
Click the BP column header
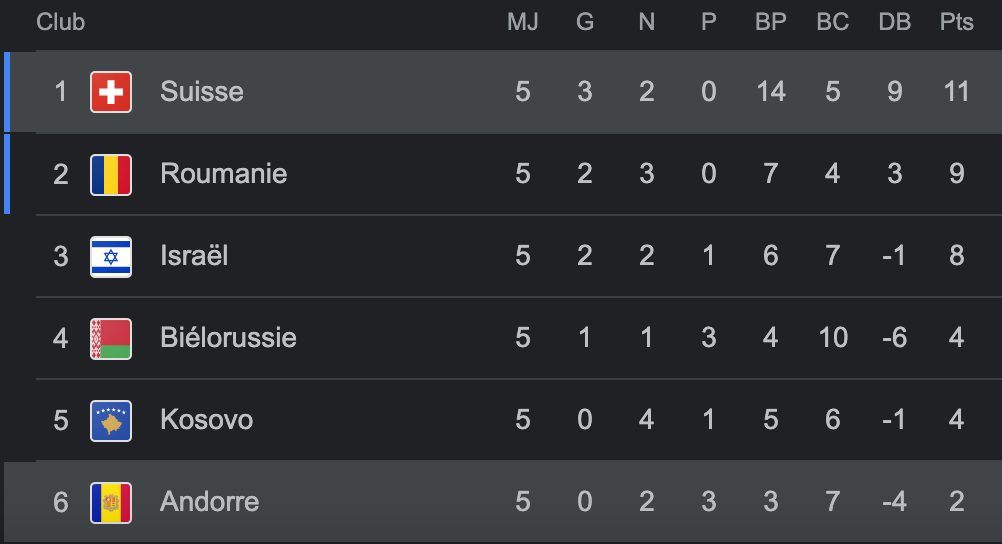770,22
